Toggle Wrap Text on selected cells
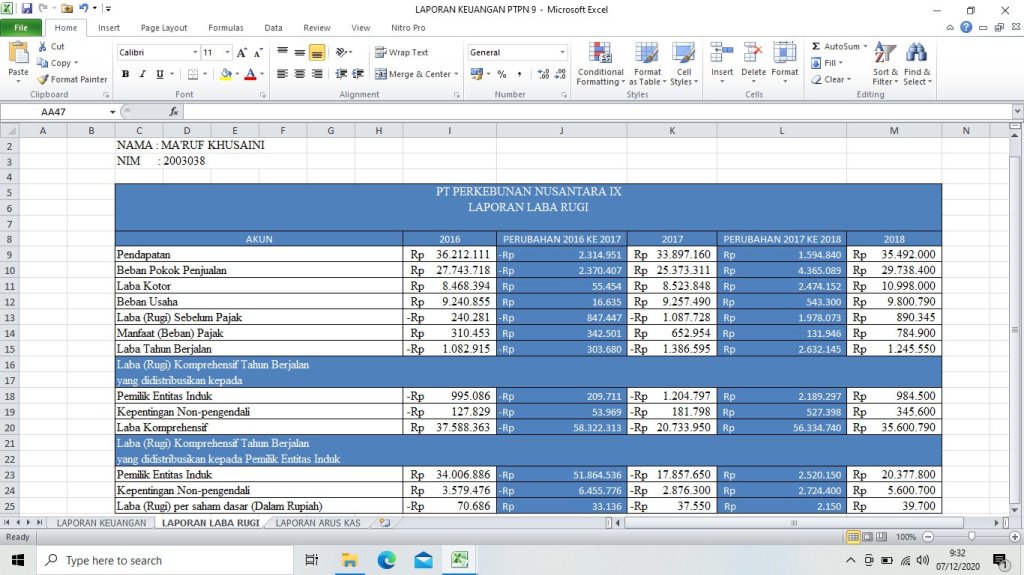Screen dimensions: 1024x575 [401, 52]
